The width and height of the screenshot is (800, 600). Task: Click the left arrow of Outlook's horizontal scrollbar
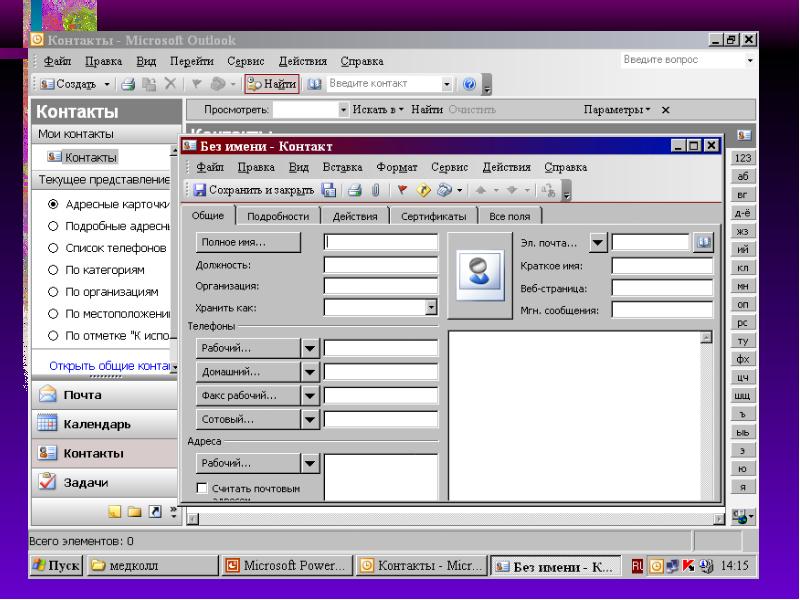(193, 519)
